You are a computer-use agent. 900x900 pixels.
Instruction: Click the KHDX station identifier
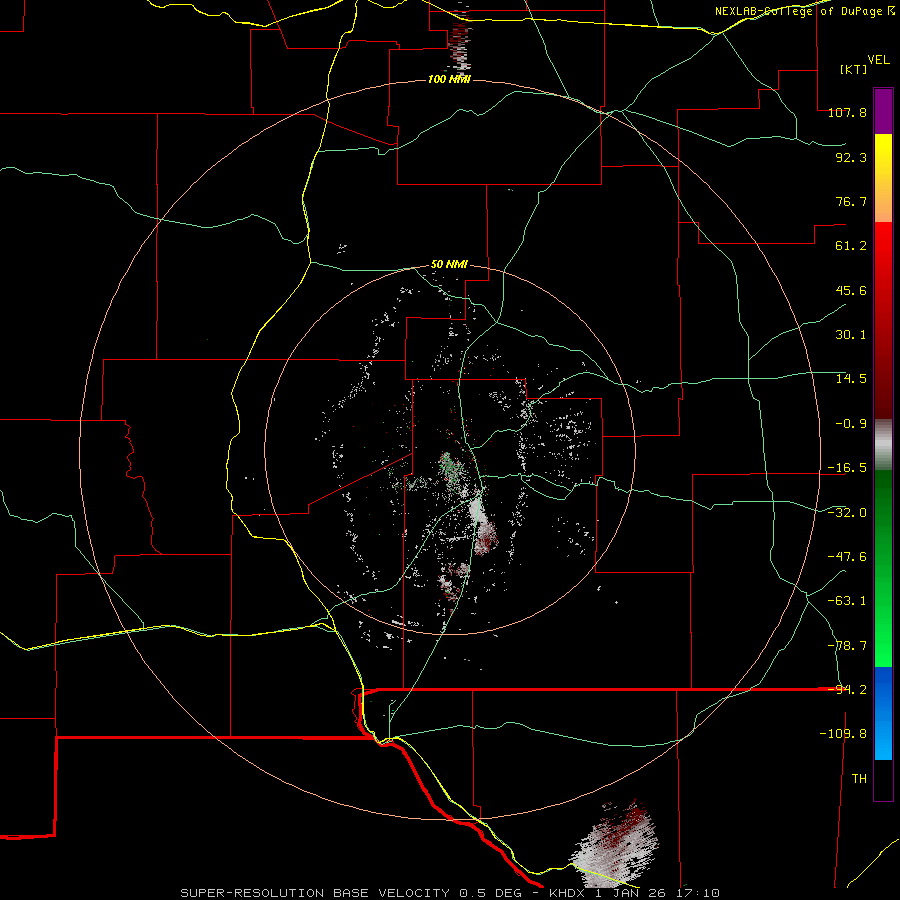pyautogui.click(x=567, y=893)
